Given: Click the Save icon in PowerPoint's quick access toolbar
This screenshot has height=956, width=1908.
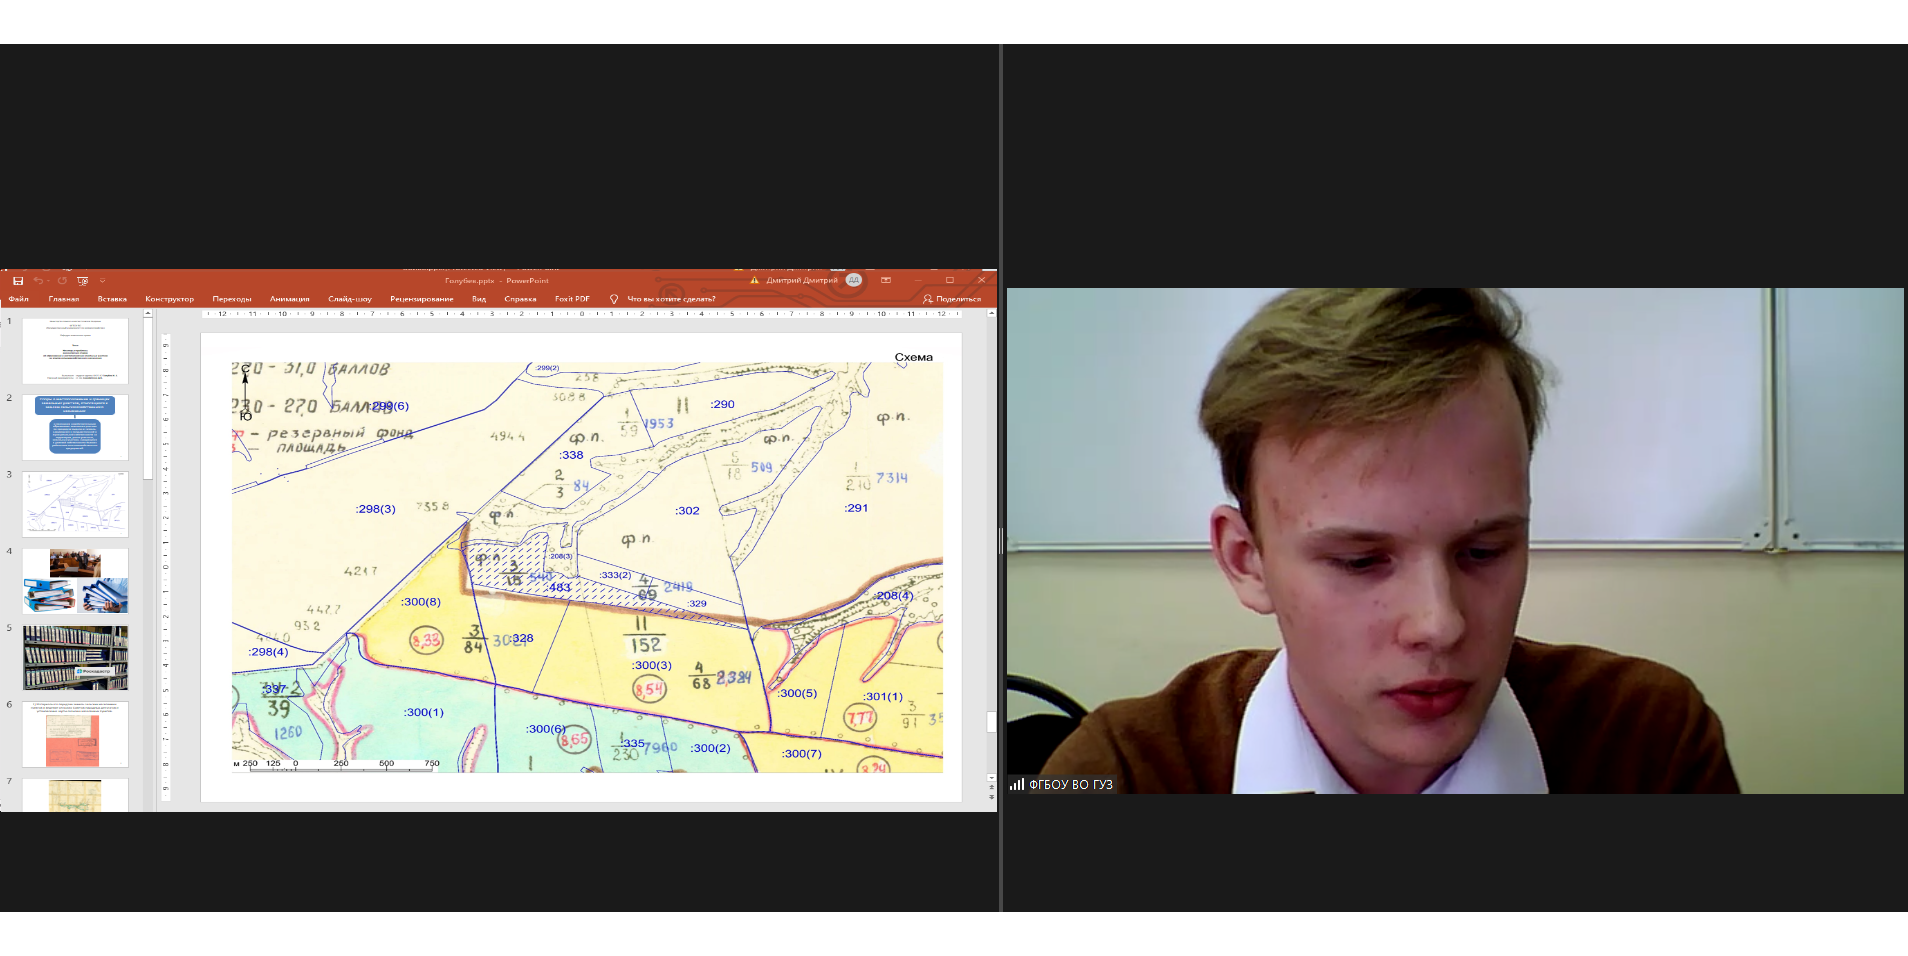Looking at the screenshot, I should (18, 281).
